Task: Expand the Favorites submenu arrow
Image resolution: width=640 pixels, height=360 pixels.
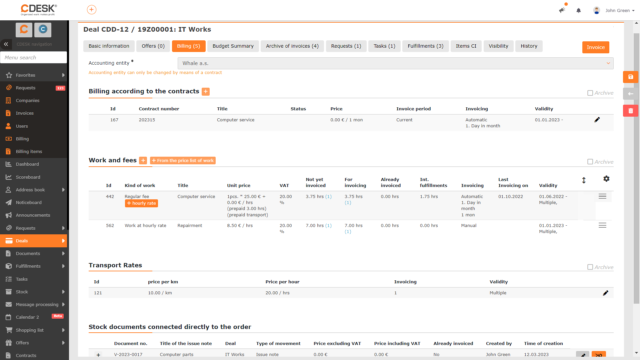Action: tap(63, 75)
